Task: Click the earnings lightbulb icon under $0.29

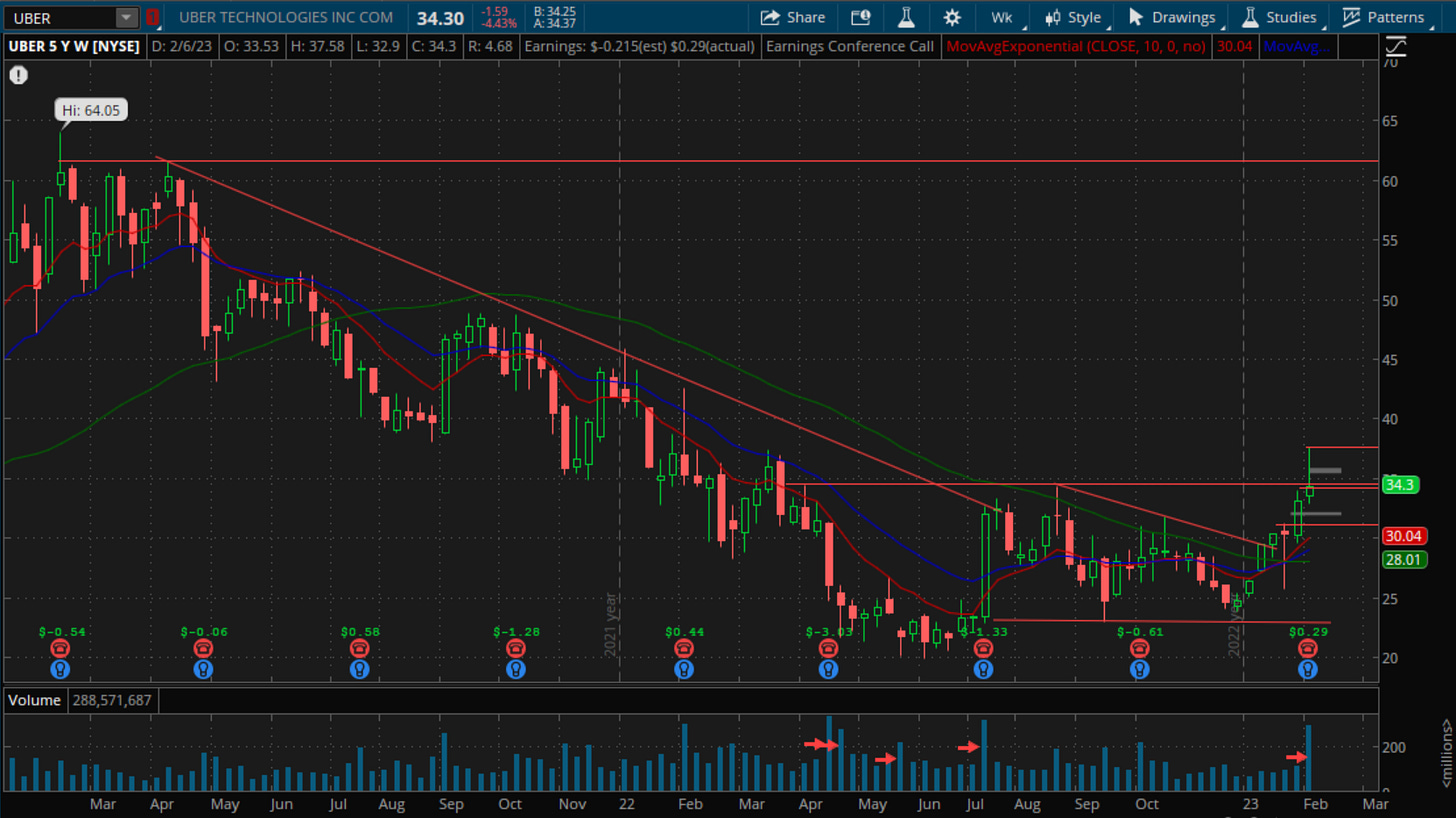Action: (1308, 669)
